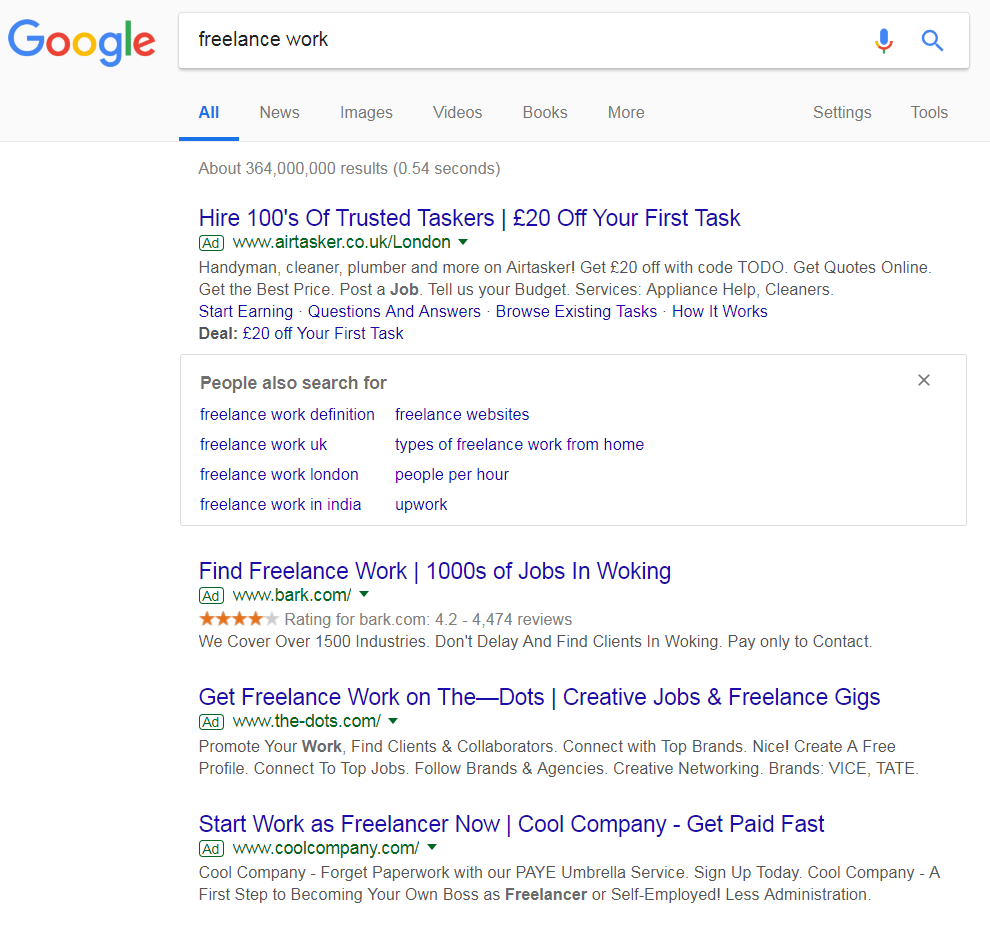Open the How It Works sitelink
This screenshot has height=934, width=990.
[719, 311]
